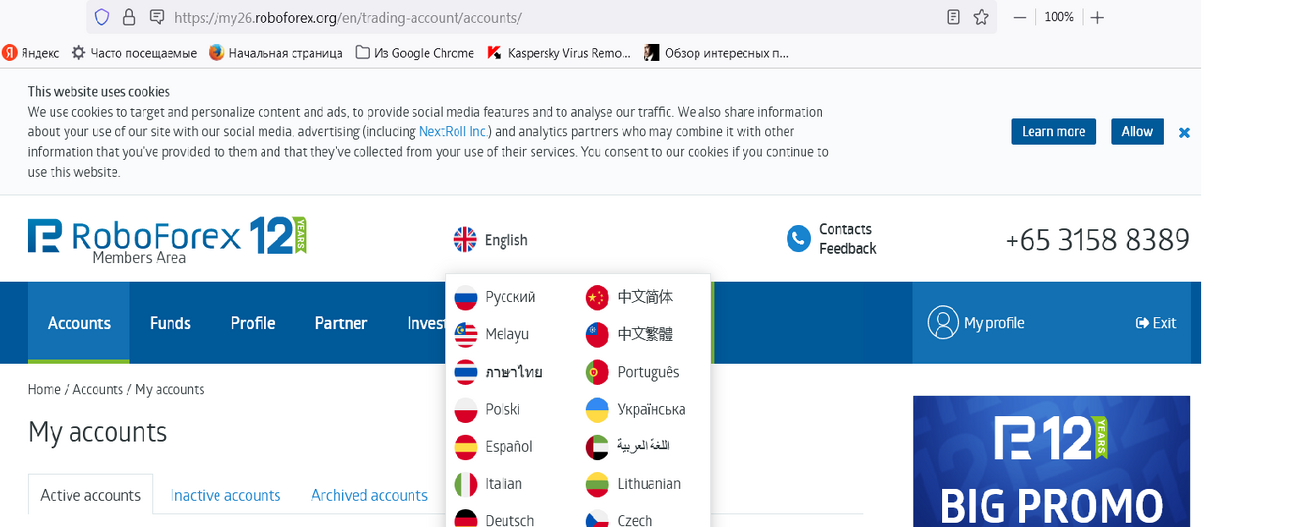Open the Contacts link
Viewport: 1290px width, 527px height.
click(845, 229)
